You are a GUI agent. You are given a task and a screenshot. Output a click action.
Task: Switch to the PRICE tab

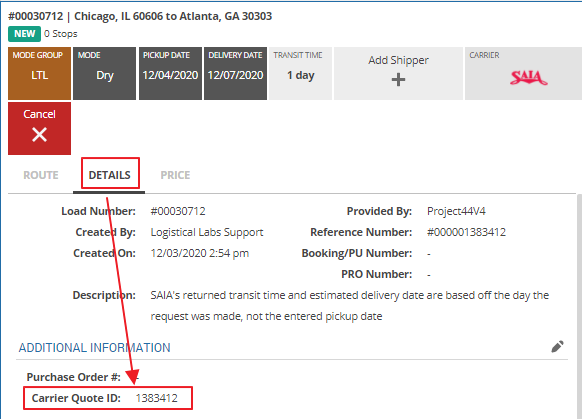tap(175, 175)
